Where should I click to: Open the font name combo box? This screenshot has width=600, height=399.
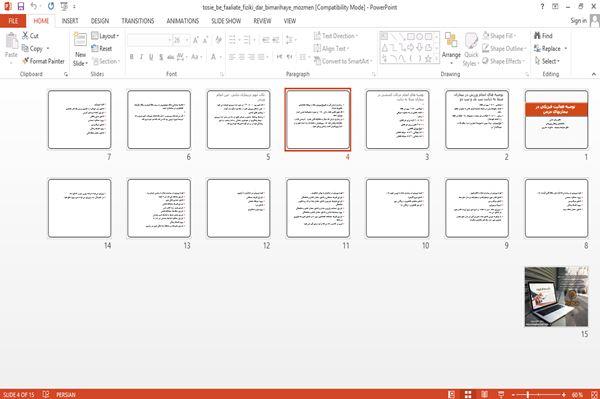[x=149, y=40]
